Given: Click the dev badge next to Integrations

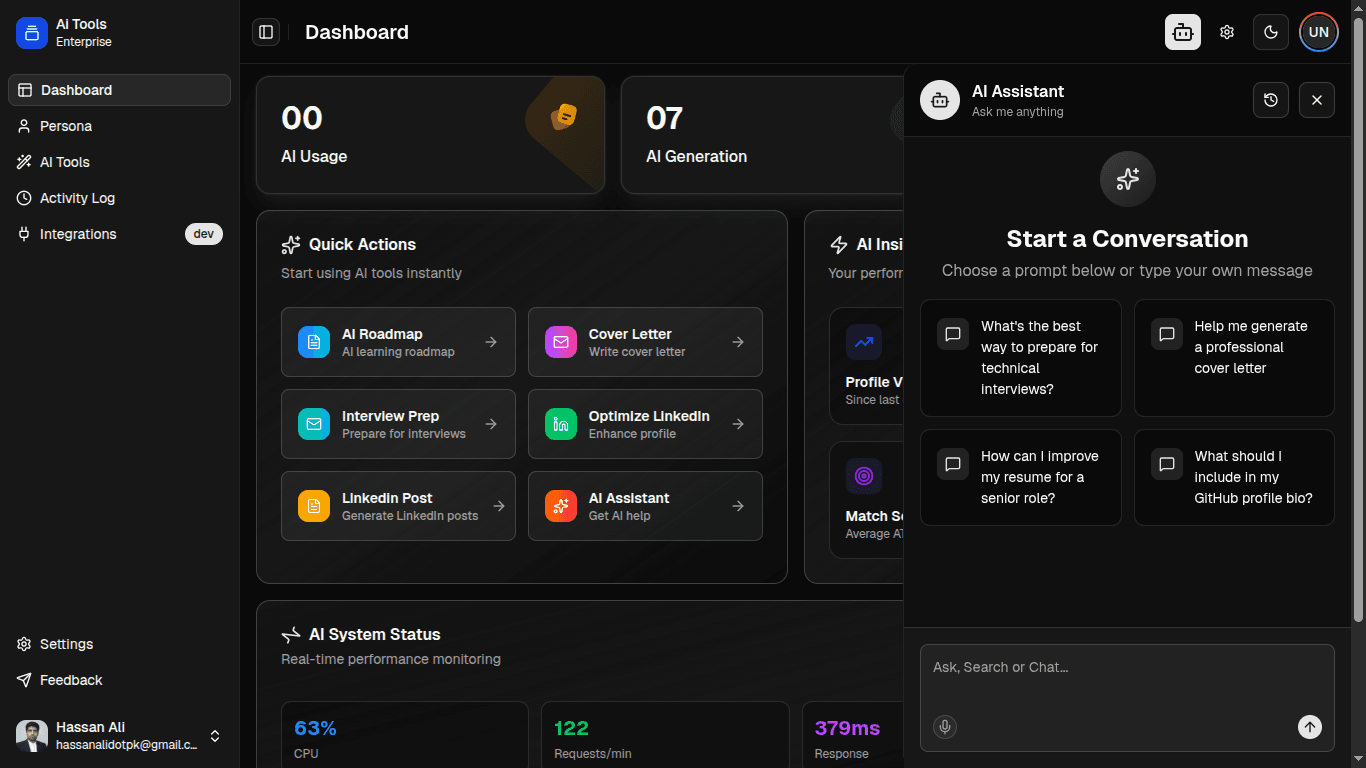Looking at the screenshot, I should 204,234.
